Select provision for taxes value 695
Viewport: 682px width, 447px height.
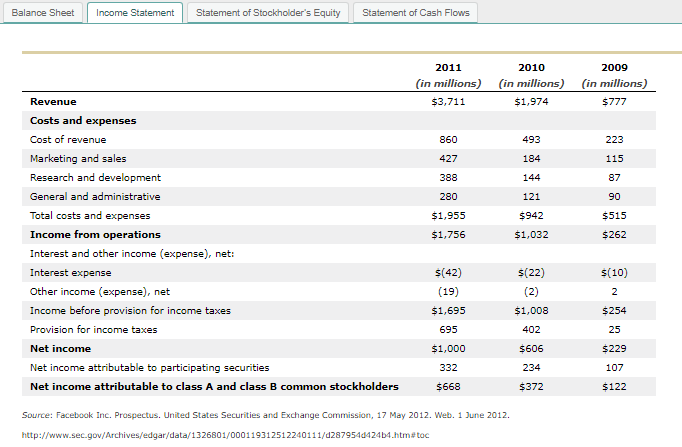(448, 330)
